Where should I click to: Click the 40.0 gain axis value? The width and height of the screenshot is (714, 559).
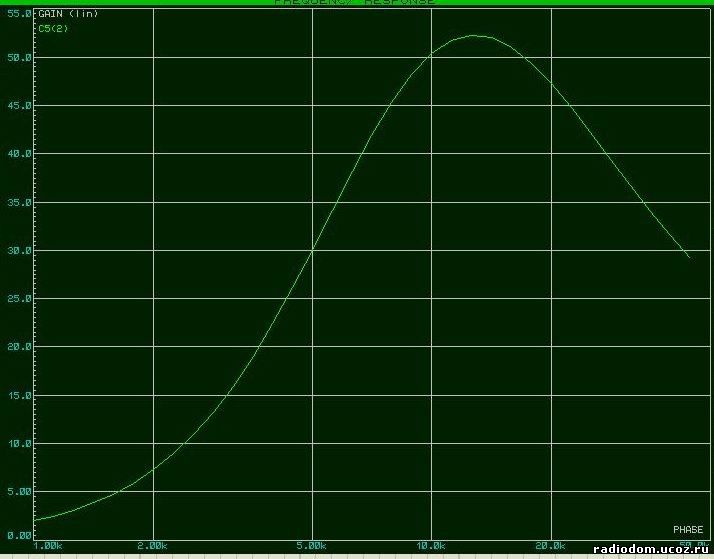pos(20,154)
